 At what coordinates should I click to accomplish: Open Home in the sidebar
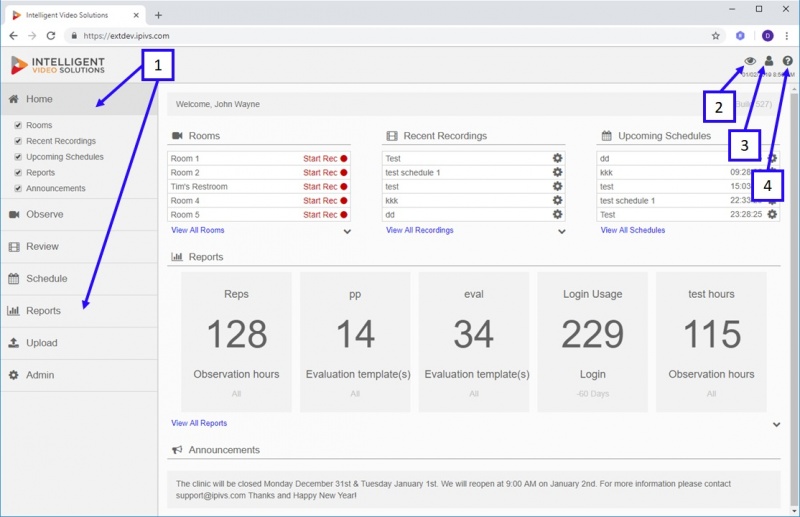pos(79,99)
